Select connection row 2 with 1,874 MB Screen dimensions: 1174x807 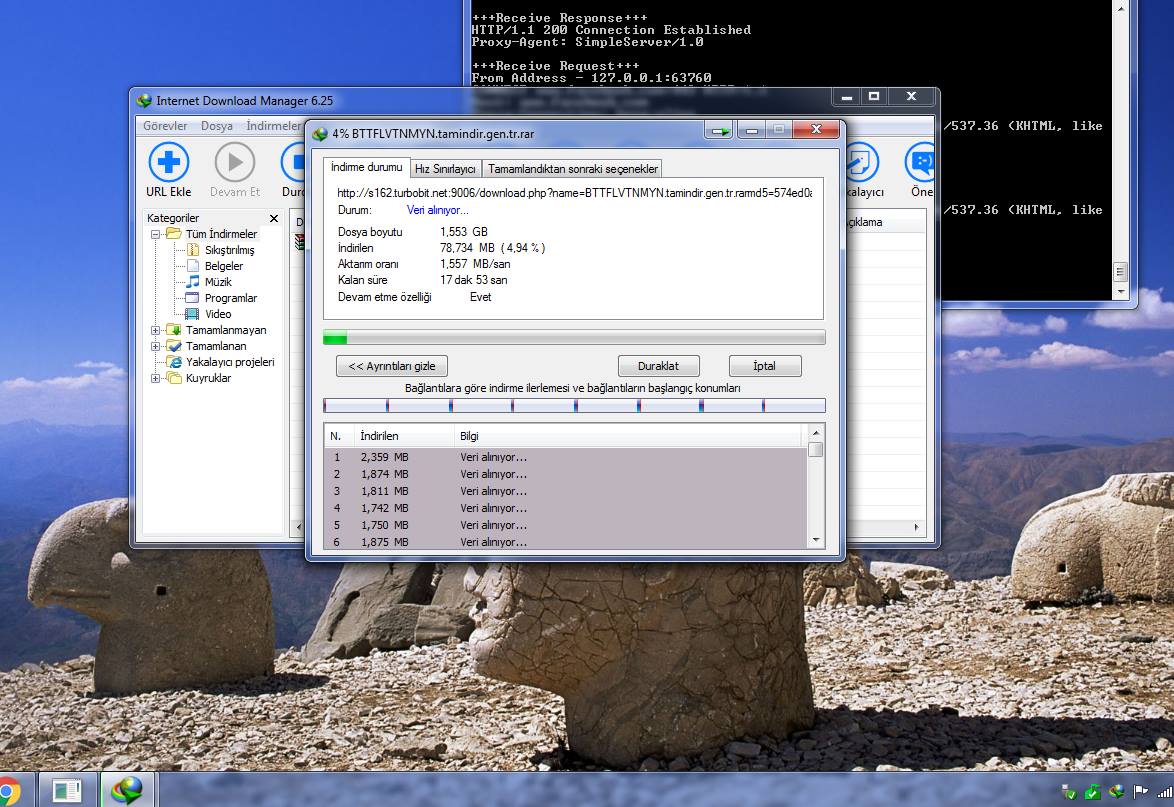(566, 474)
